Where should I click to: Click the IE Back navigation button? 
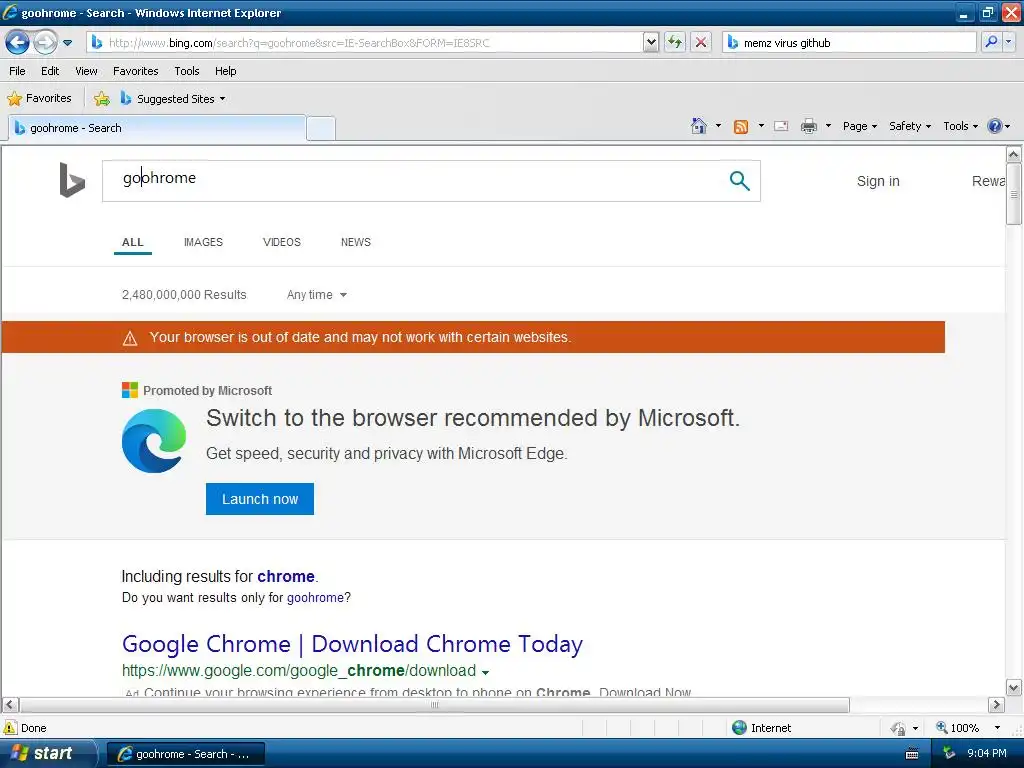tap(17, 43)
